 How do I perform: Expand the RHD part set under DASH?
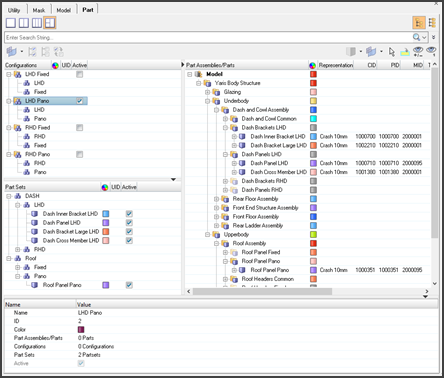(18, 249)
